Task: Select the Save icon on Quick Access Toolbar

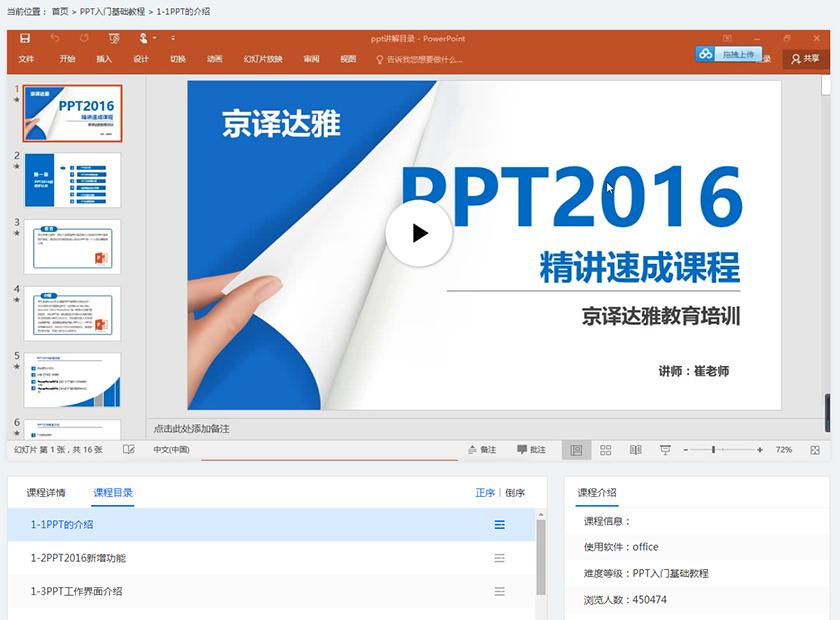Action: coord(25,40)
